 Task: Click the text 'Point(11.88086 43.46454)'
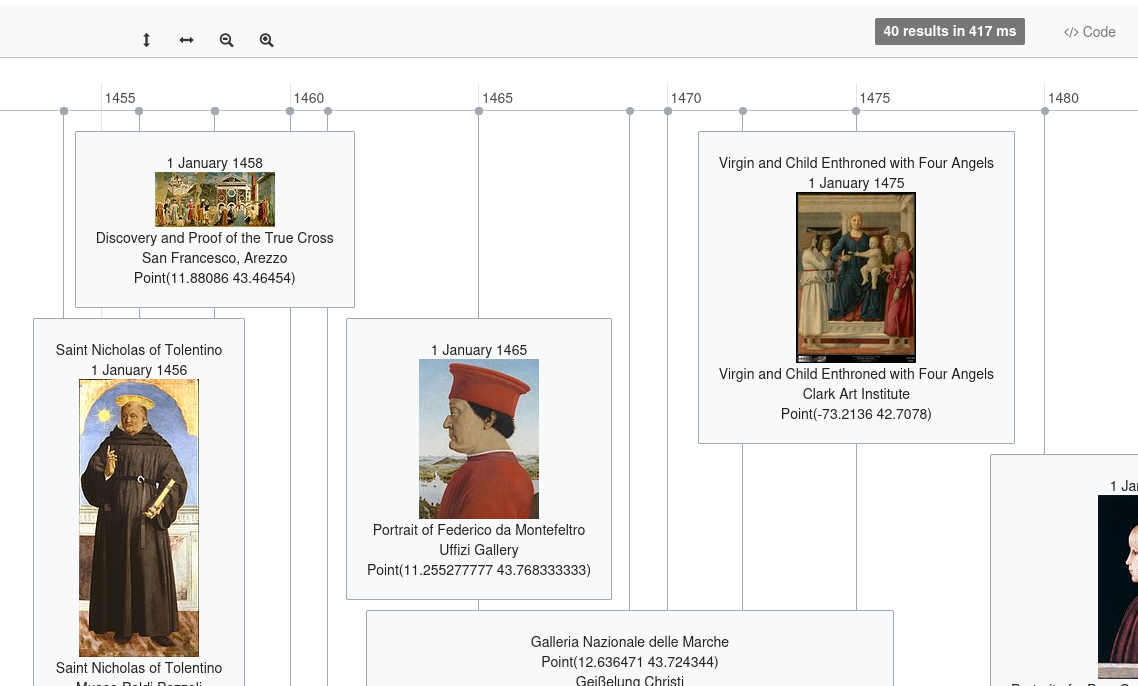[215, 278]
